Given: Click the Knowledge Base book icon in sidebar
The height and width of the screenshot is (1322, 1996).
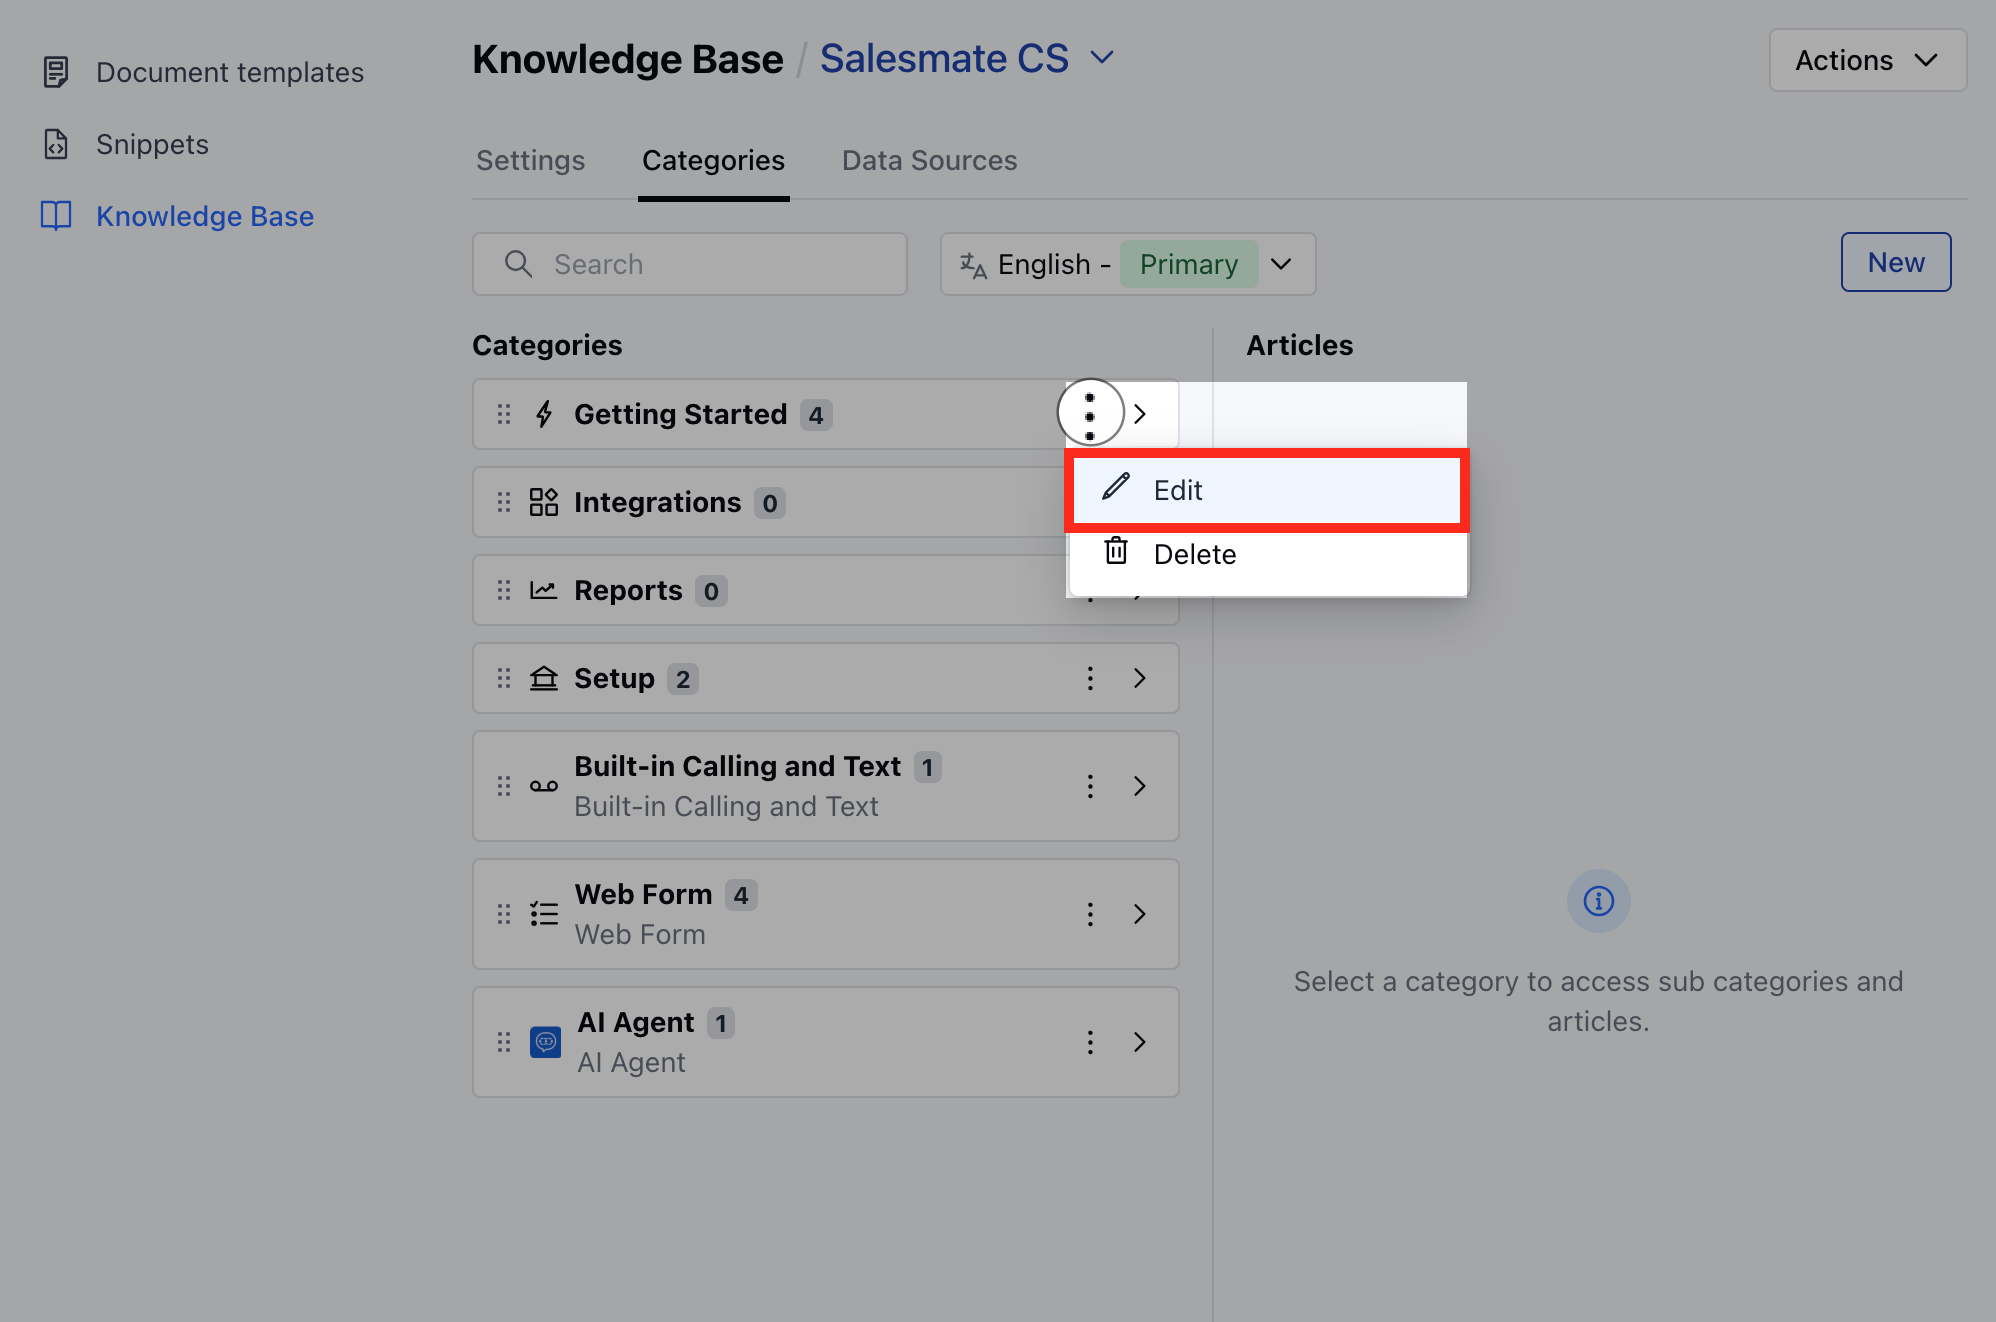Looking at the screenshot, I should [56, 216].
